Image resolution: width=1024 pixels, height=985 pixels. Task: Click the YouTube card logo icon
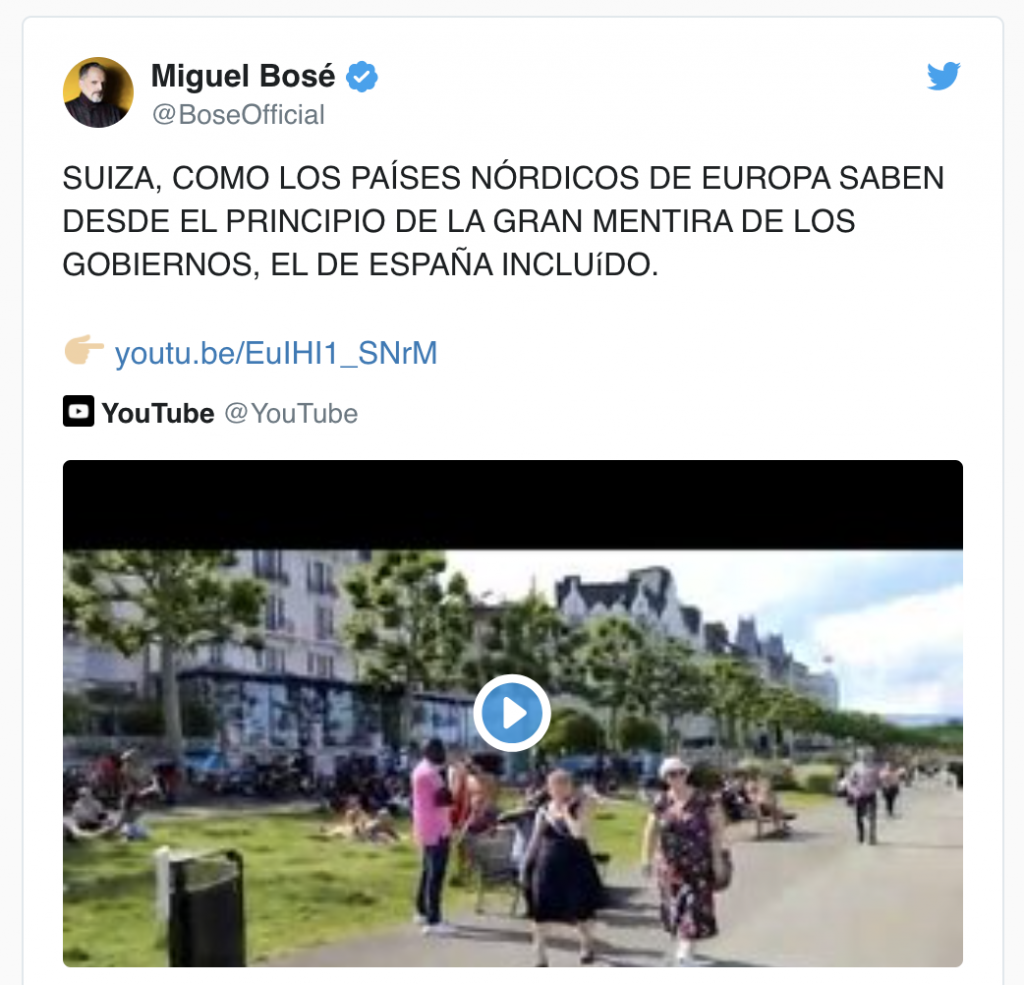tap(78, 411)
